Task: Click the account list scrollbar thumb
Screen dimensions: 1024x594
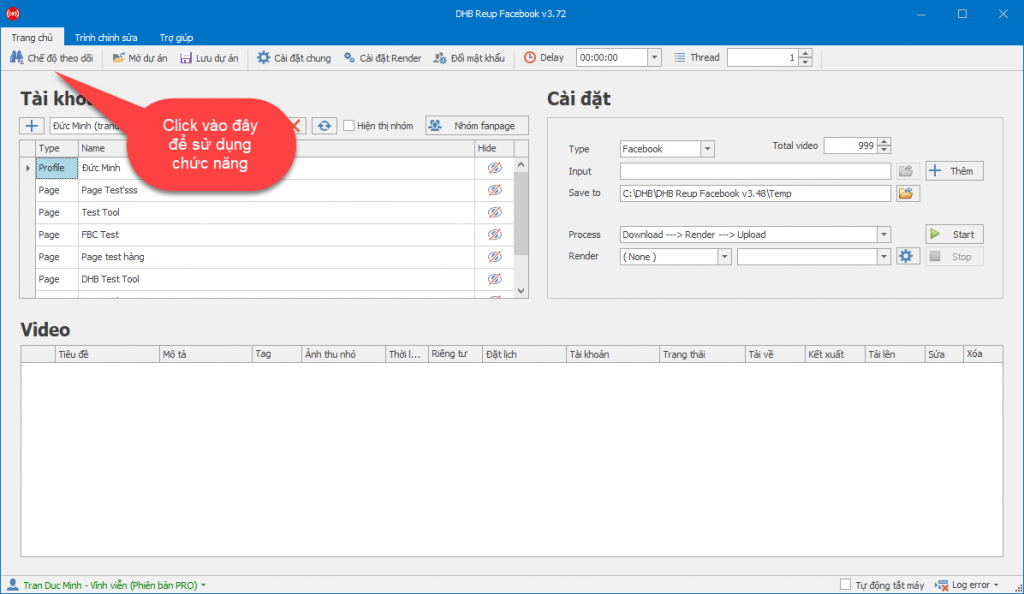Action: 520,213
